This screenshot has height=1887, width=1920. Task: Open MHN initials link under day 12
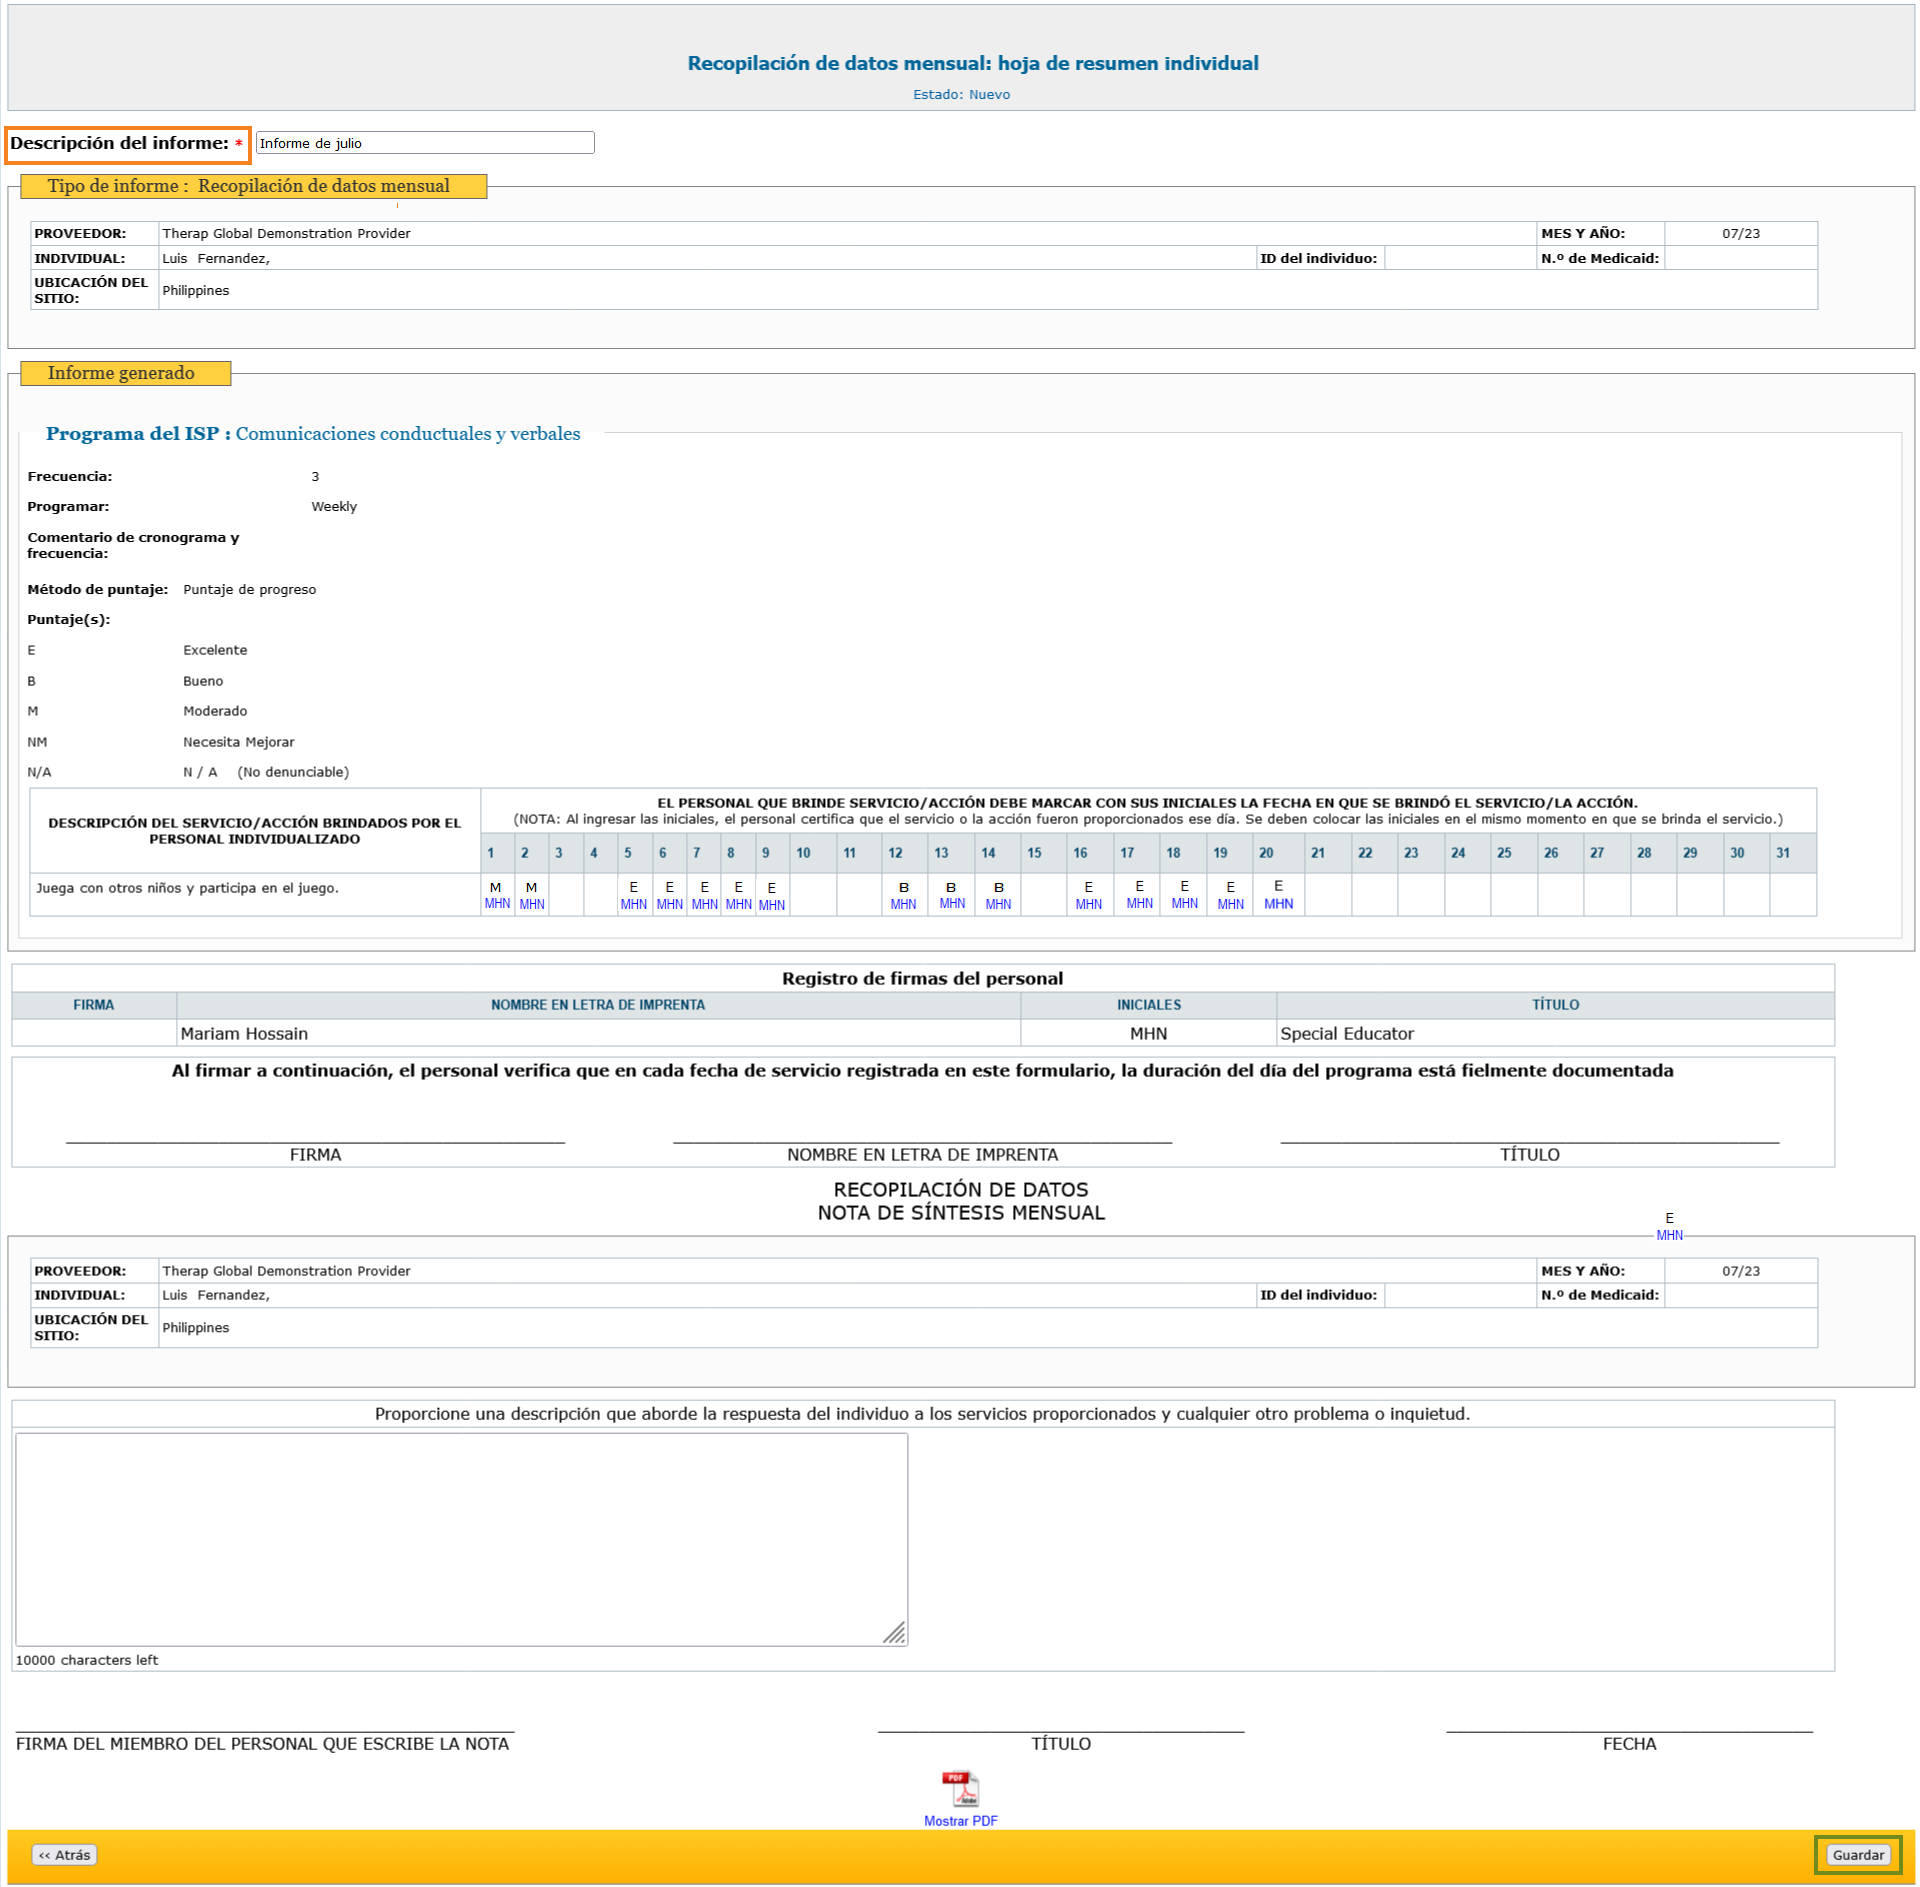(x=903, y=905)
